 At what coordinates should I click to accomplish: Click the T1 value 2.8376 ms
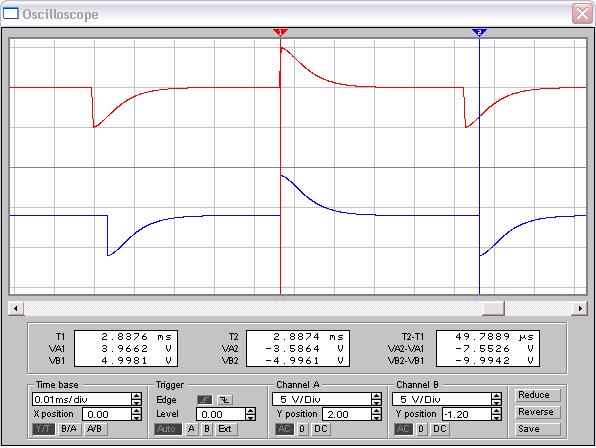(x=136, y=337)
